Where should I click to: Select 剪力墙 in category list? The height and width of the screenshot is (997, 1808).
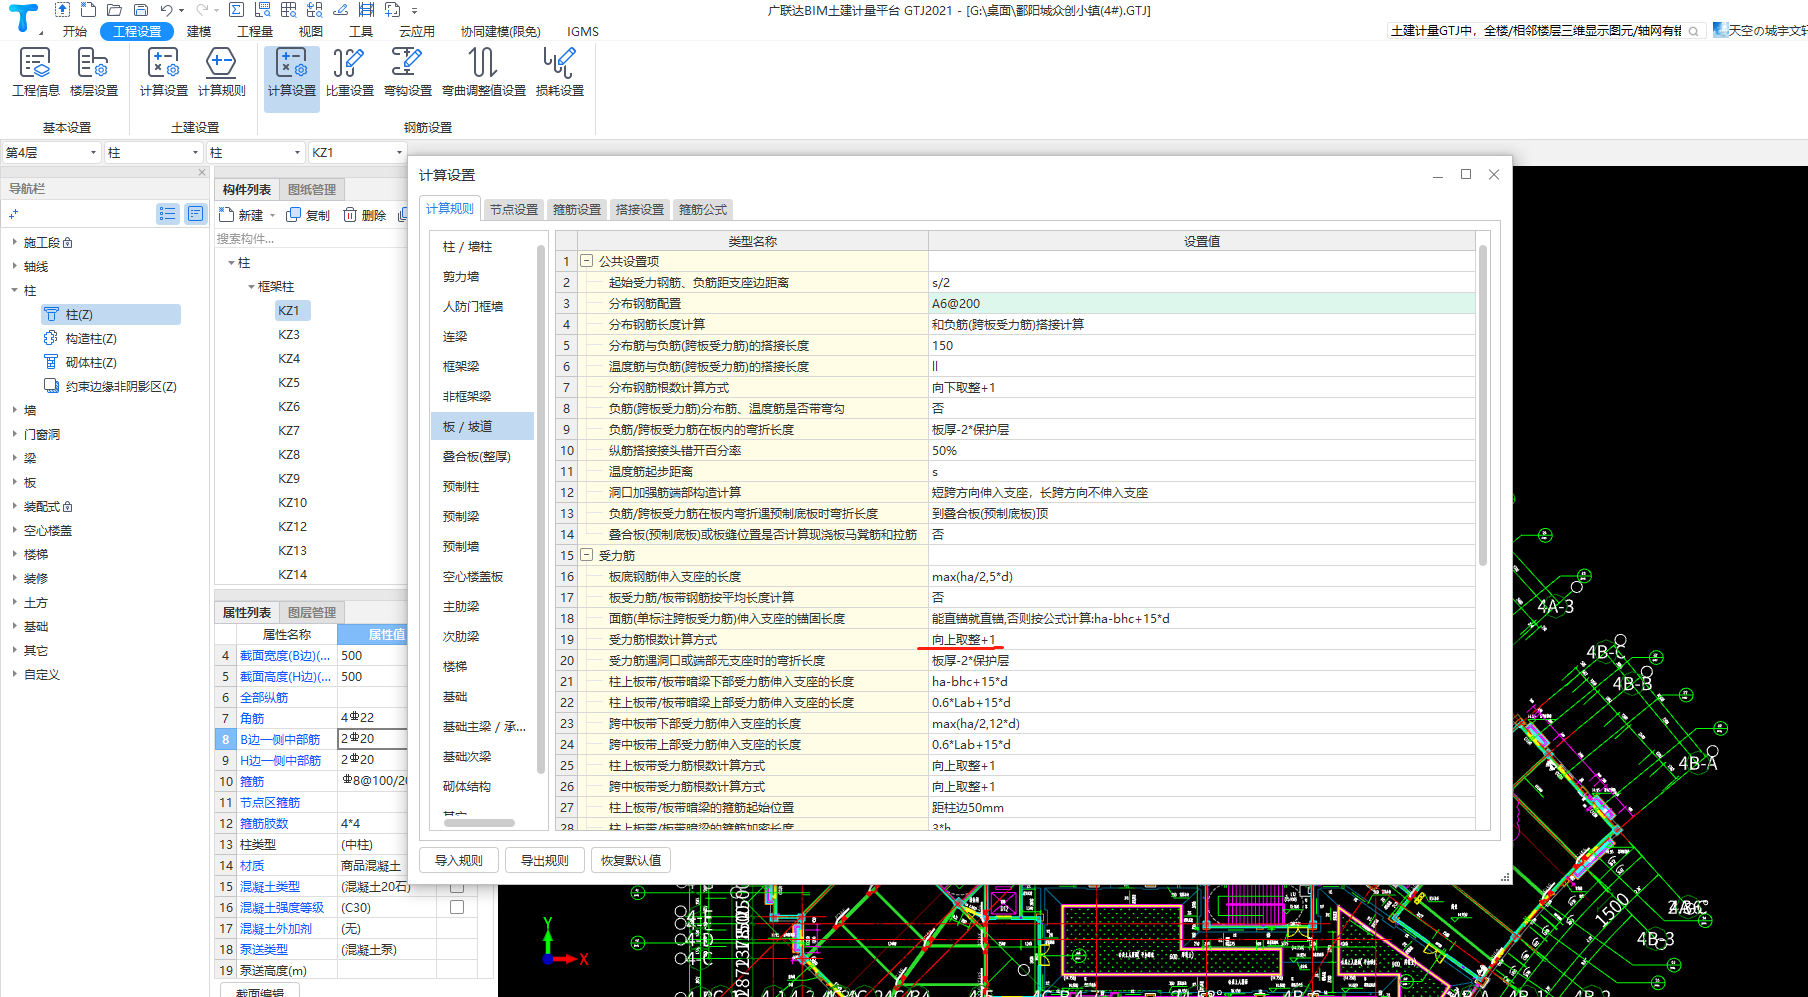(x=461, y=276)
